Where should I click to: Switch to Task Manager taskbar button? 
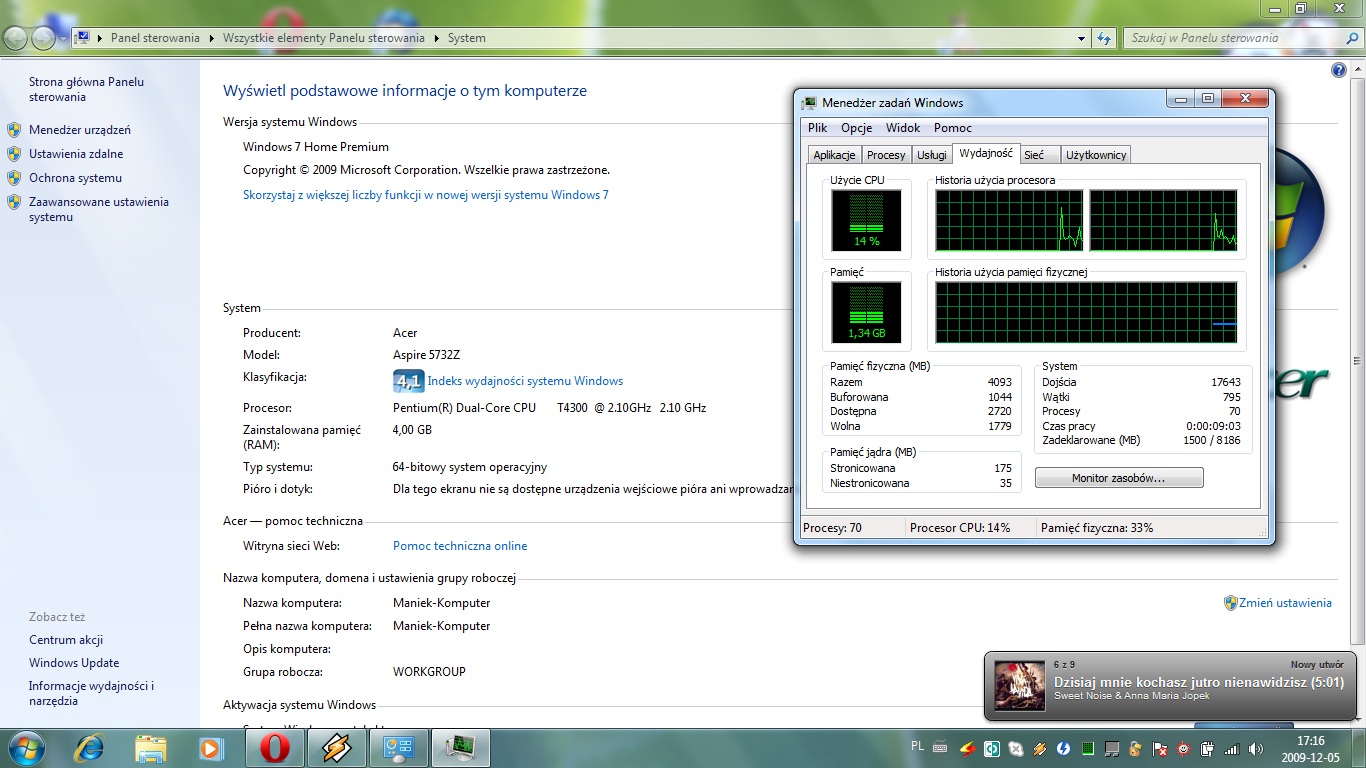coord(461,747)
